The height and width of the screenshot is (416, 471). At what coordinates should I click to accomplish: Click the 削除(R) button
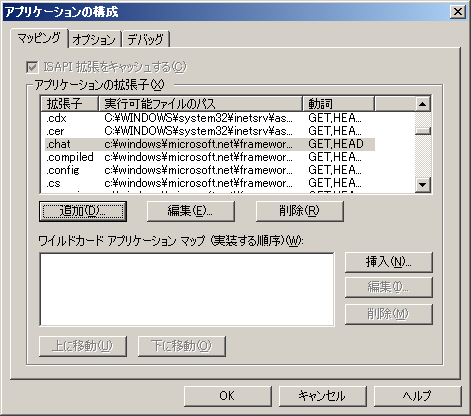click(300, 211)
